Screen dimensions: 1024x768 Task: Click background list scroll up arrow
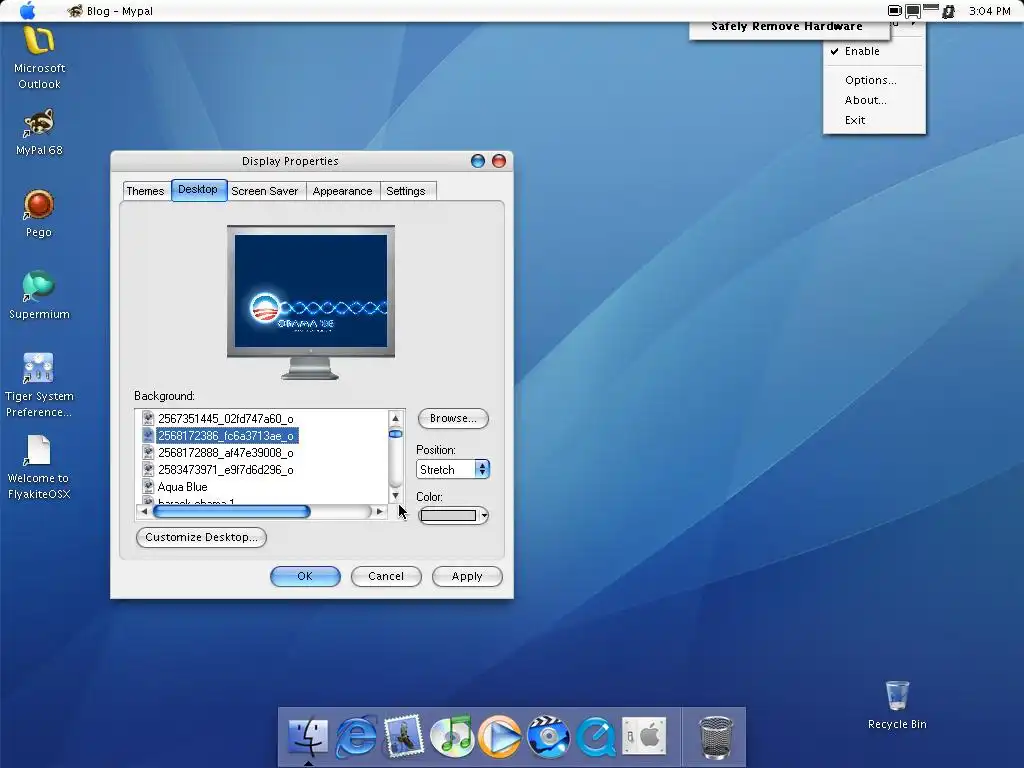tap(395, 418)
